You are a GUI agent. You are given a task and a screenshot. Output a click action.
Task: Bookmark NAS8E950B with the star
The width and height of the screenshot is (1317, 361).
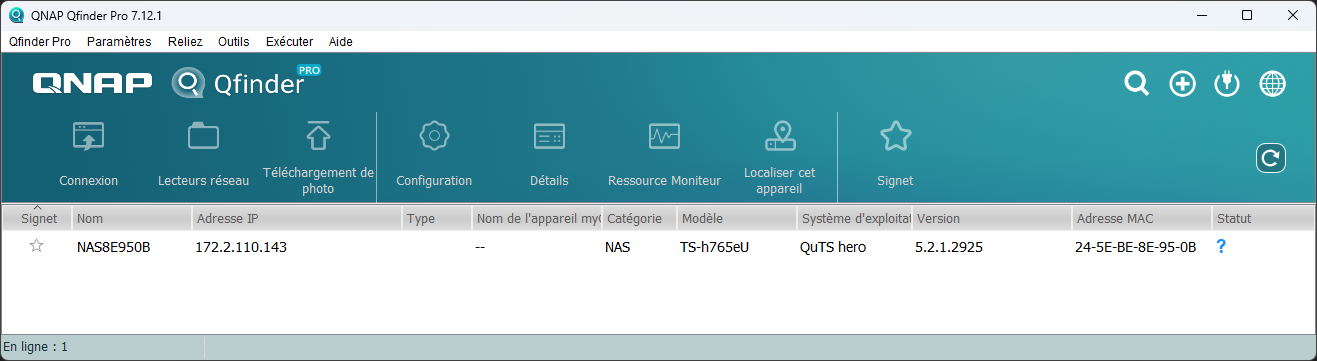click(37, 246)
